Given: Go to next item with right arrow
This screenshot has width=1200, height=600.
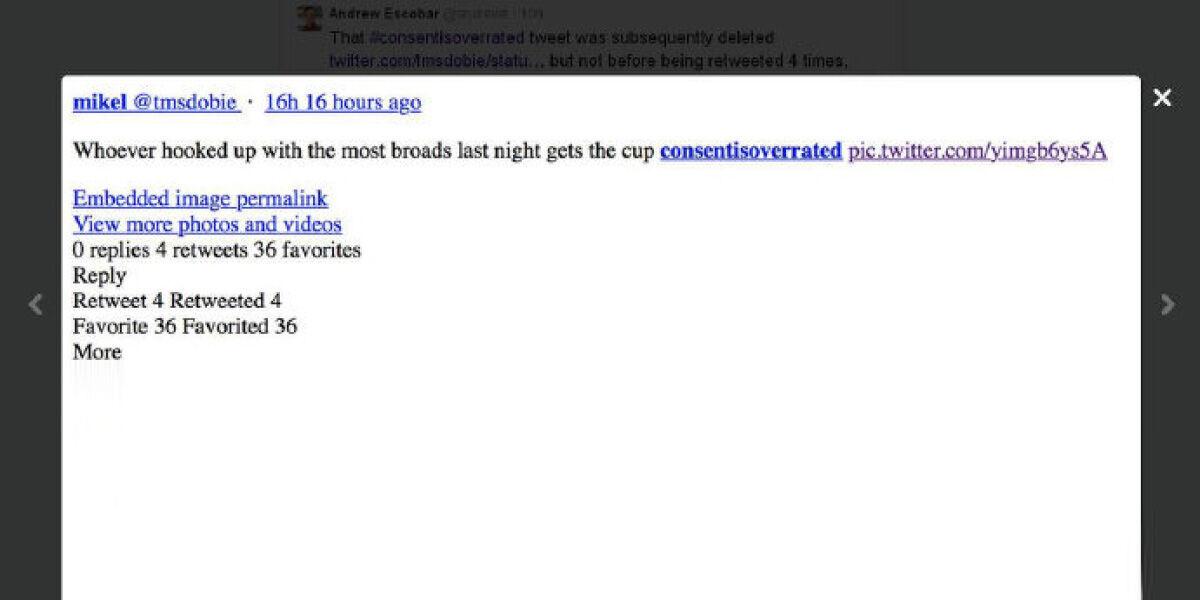Looking at the screenshot, I should pos(1166,304).
